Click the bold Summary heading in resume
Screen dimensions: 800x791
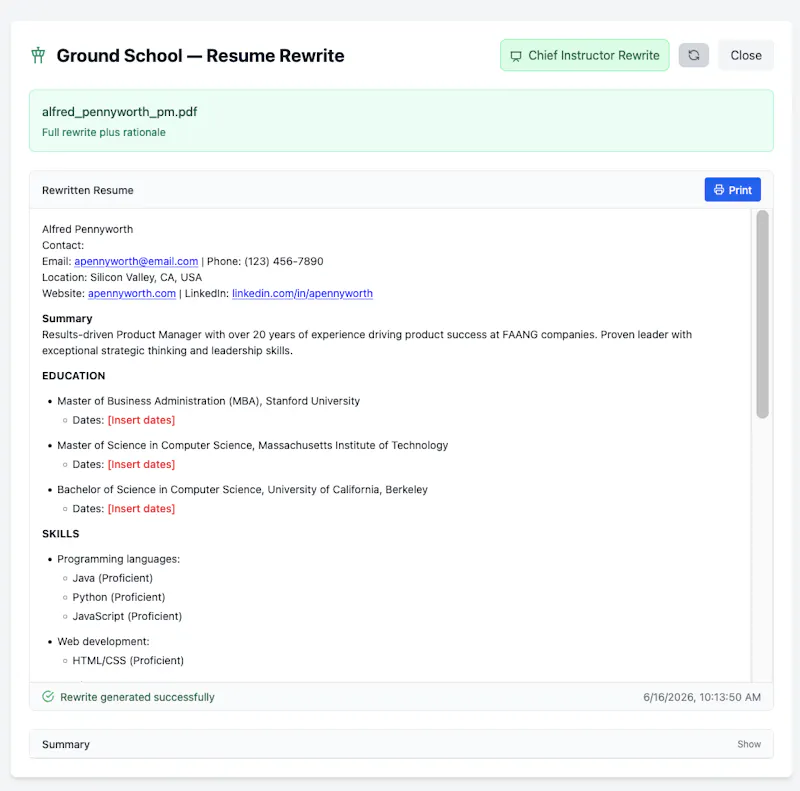(67, 318)
